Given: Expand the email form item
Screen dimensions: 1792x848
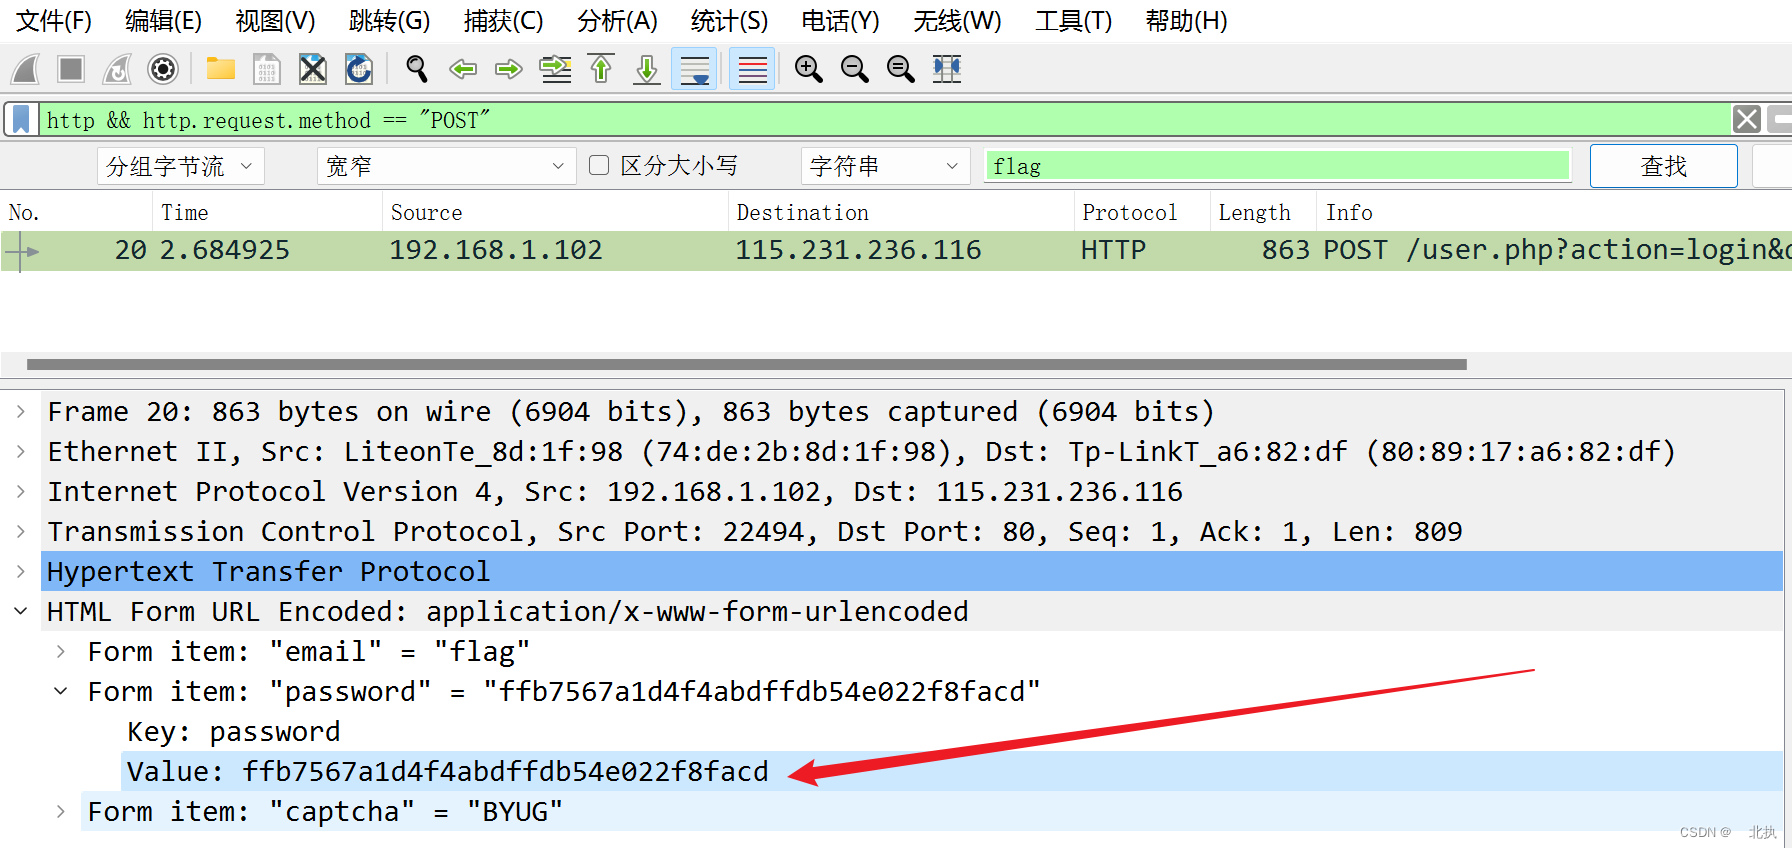Looking at the screenshot, I should pyautogui.click(x=61, y=651).
